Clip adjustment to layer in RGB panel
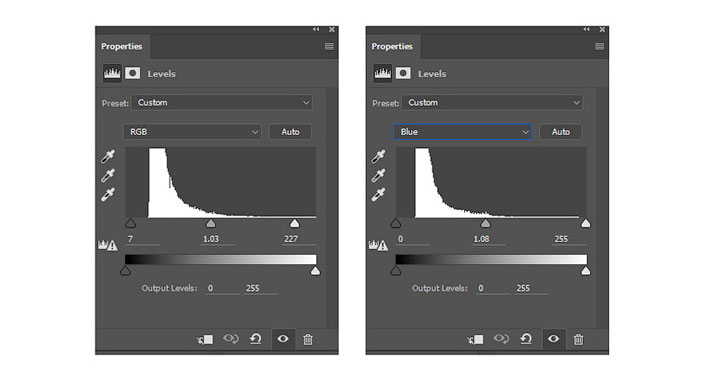725x380 pixels. tap(205, 340)
